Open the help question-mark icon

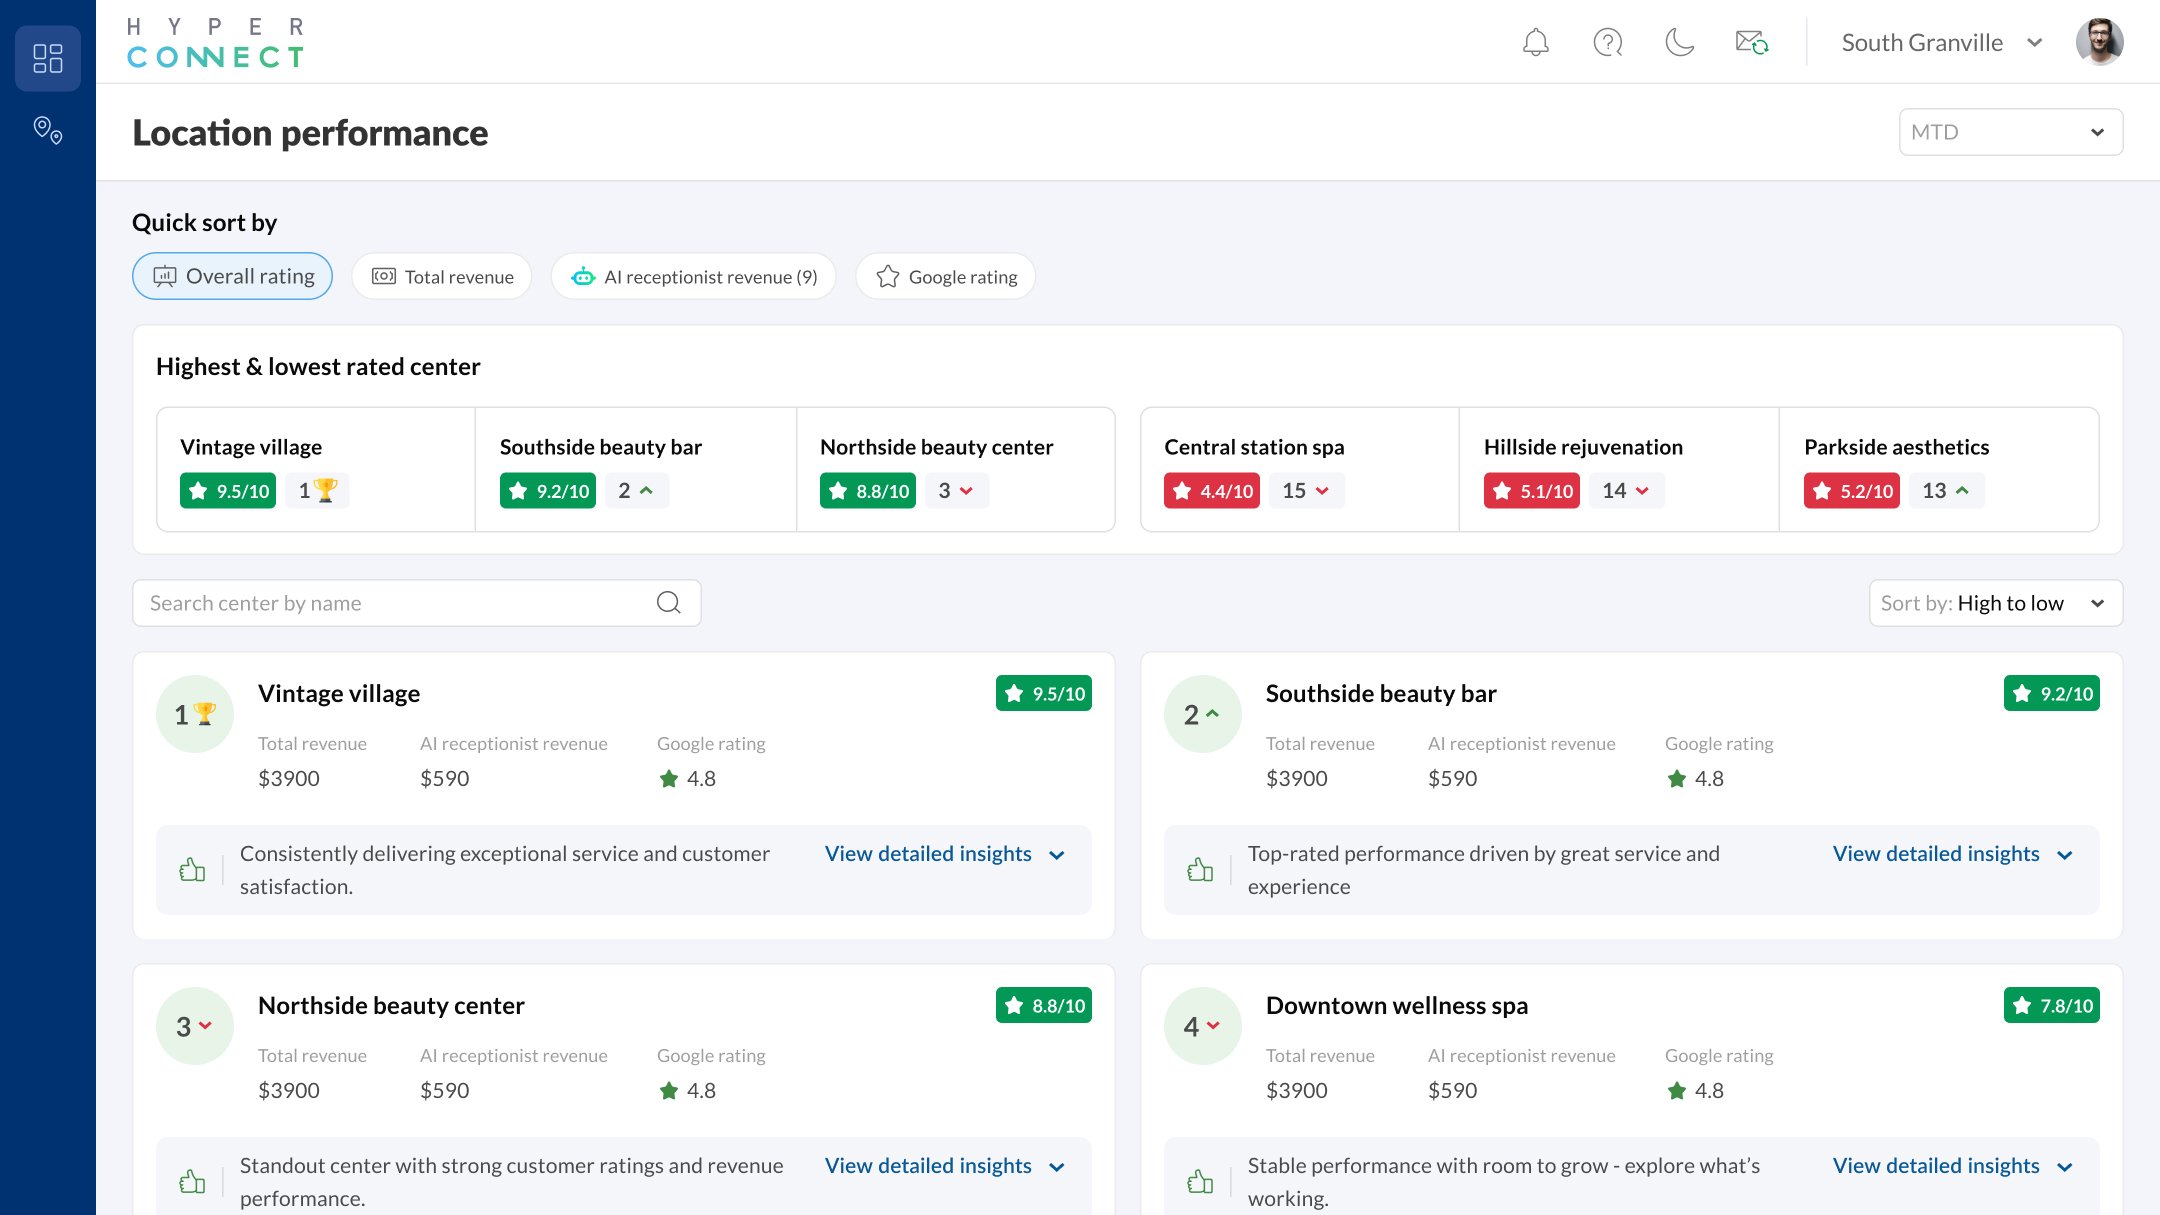1607,42
